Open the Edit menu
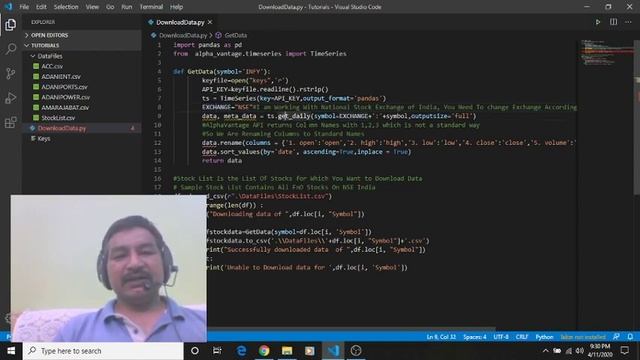 41,7
